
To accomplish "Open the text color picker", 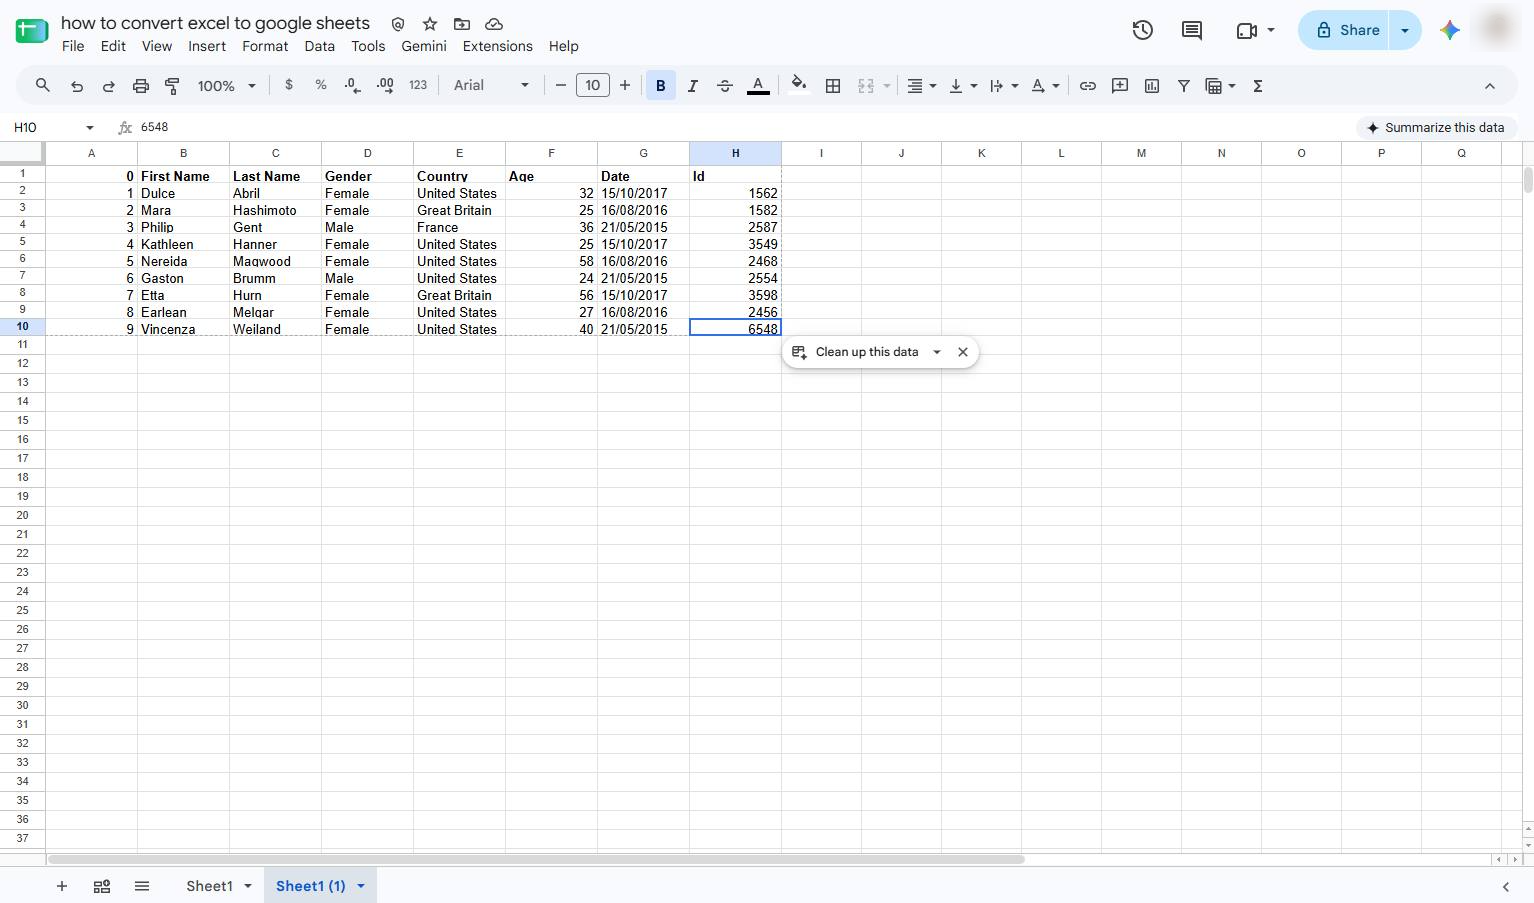I will point(758,86).
